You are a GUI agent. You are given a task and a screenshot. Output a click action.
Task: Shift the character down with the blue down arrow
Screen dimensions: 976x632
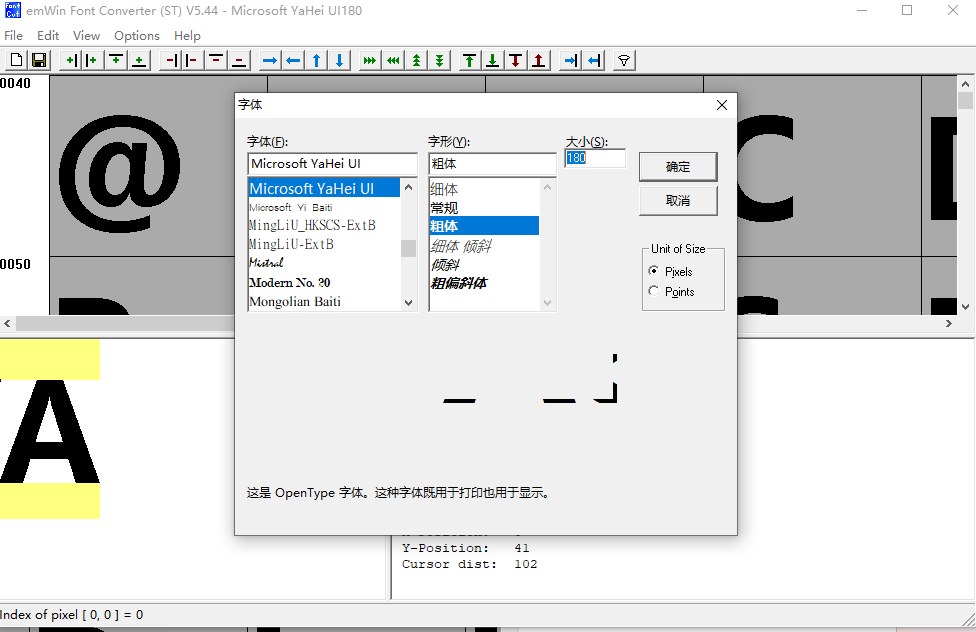[x=339, y=60]
